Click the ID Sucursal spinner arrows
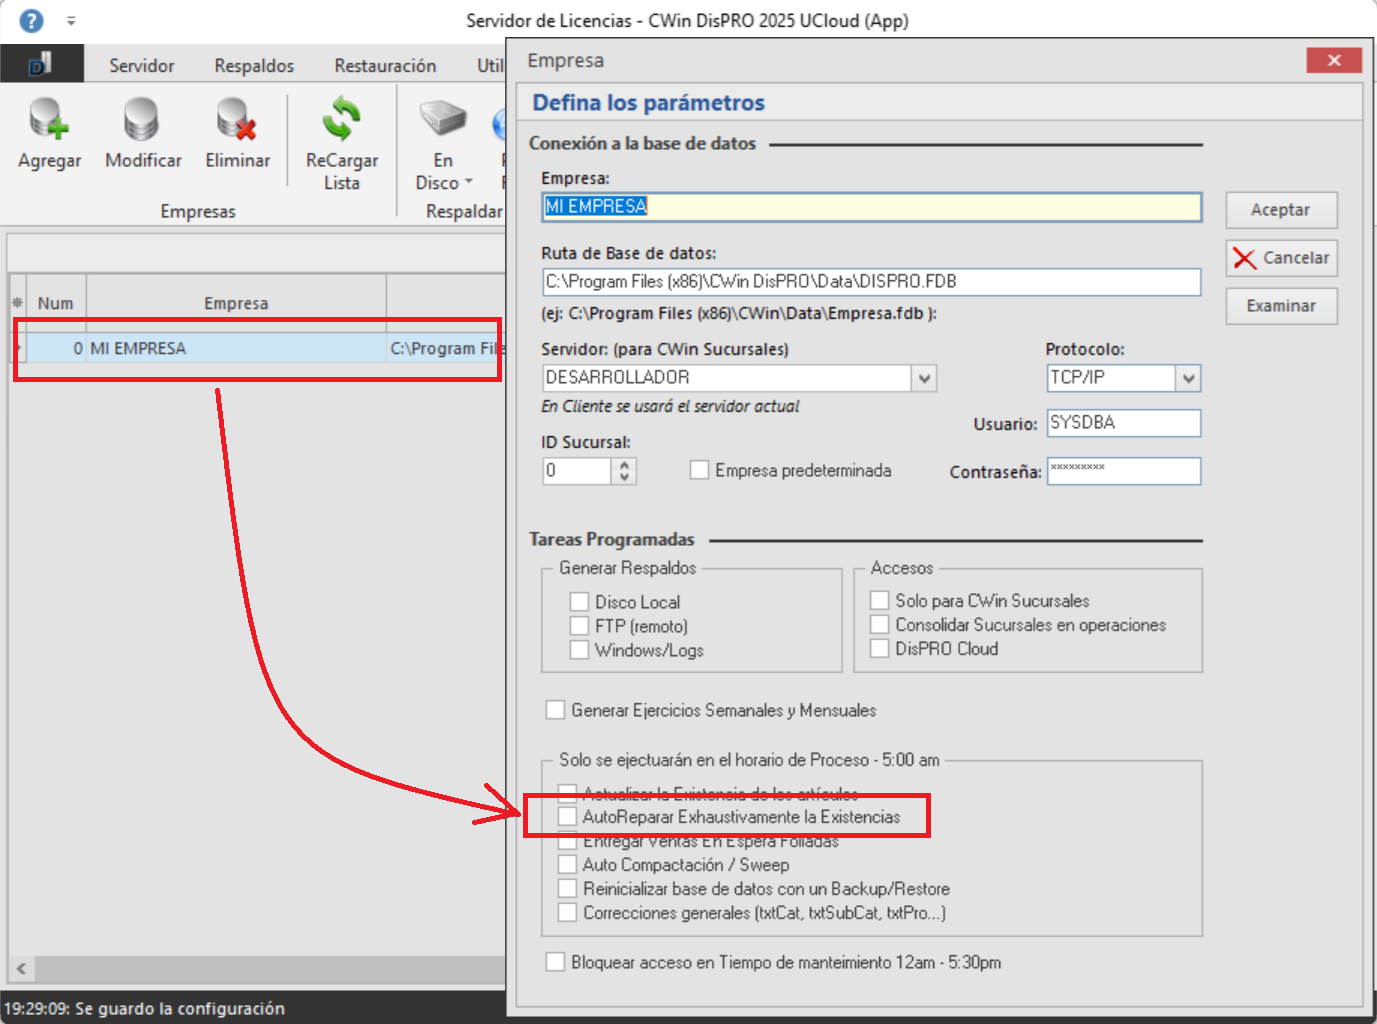The width and height of the screenshot is (1377, 1024). (624, 471)
